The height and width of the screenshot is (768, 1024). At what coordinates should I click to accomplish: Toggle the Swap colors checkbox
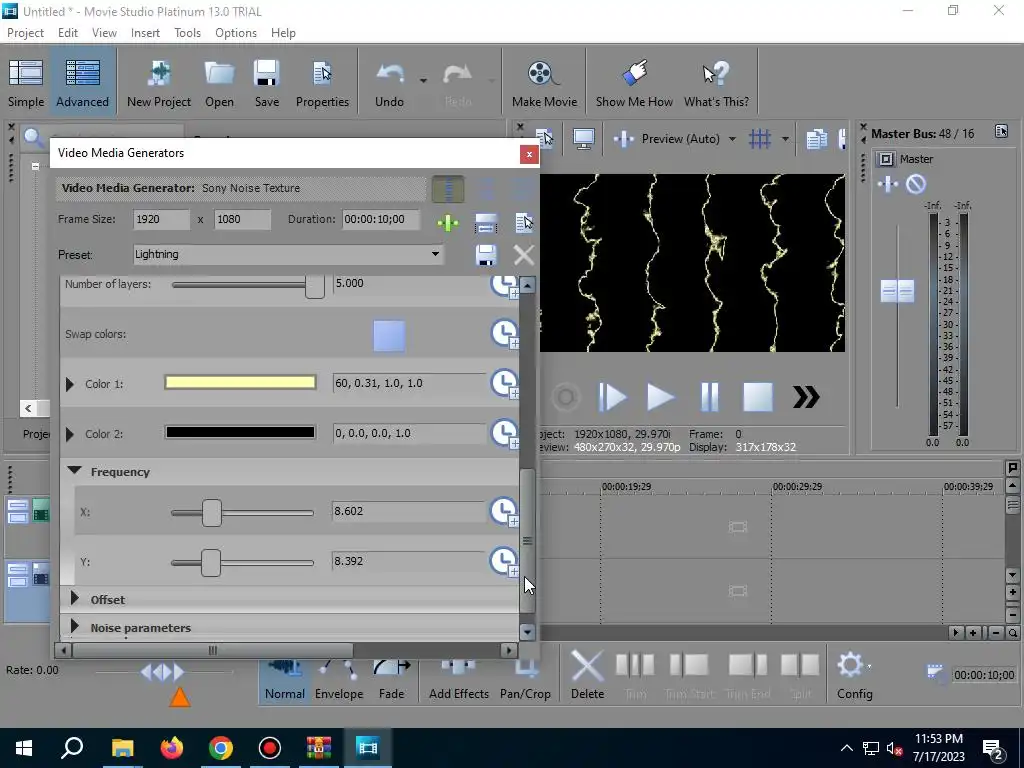(389, 335)
